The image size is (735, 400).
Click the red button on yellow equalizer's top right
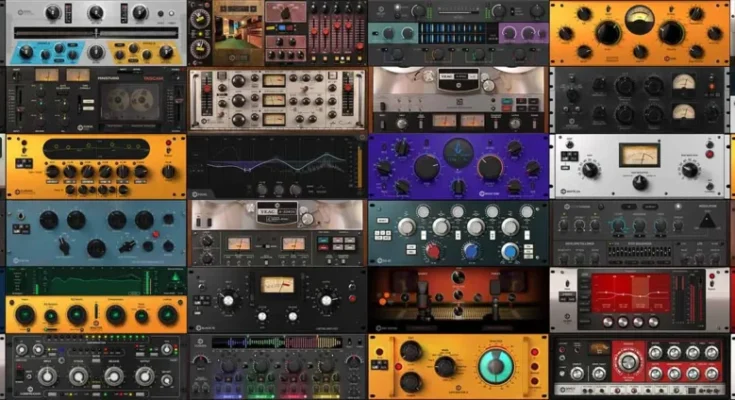coord(169,143)
